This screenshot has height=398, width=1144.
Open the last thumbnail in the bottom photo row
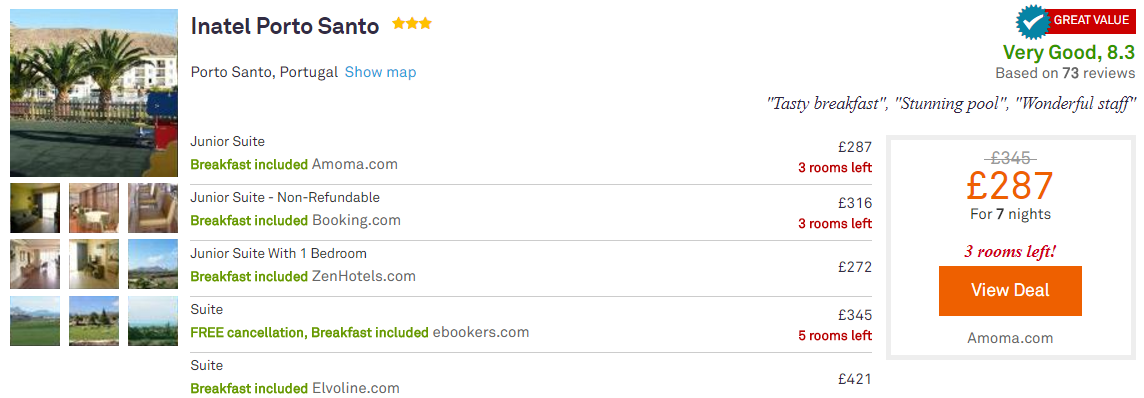(153, 321)
